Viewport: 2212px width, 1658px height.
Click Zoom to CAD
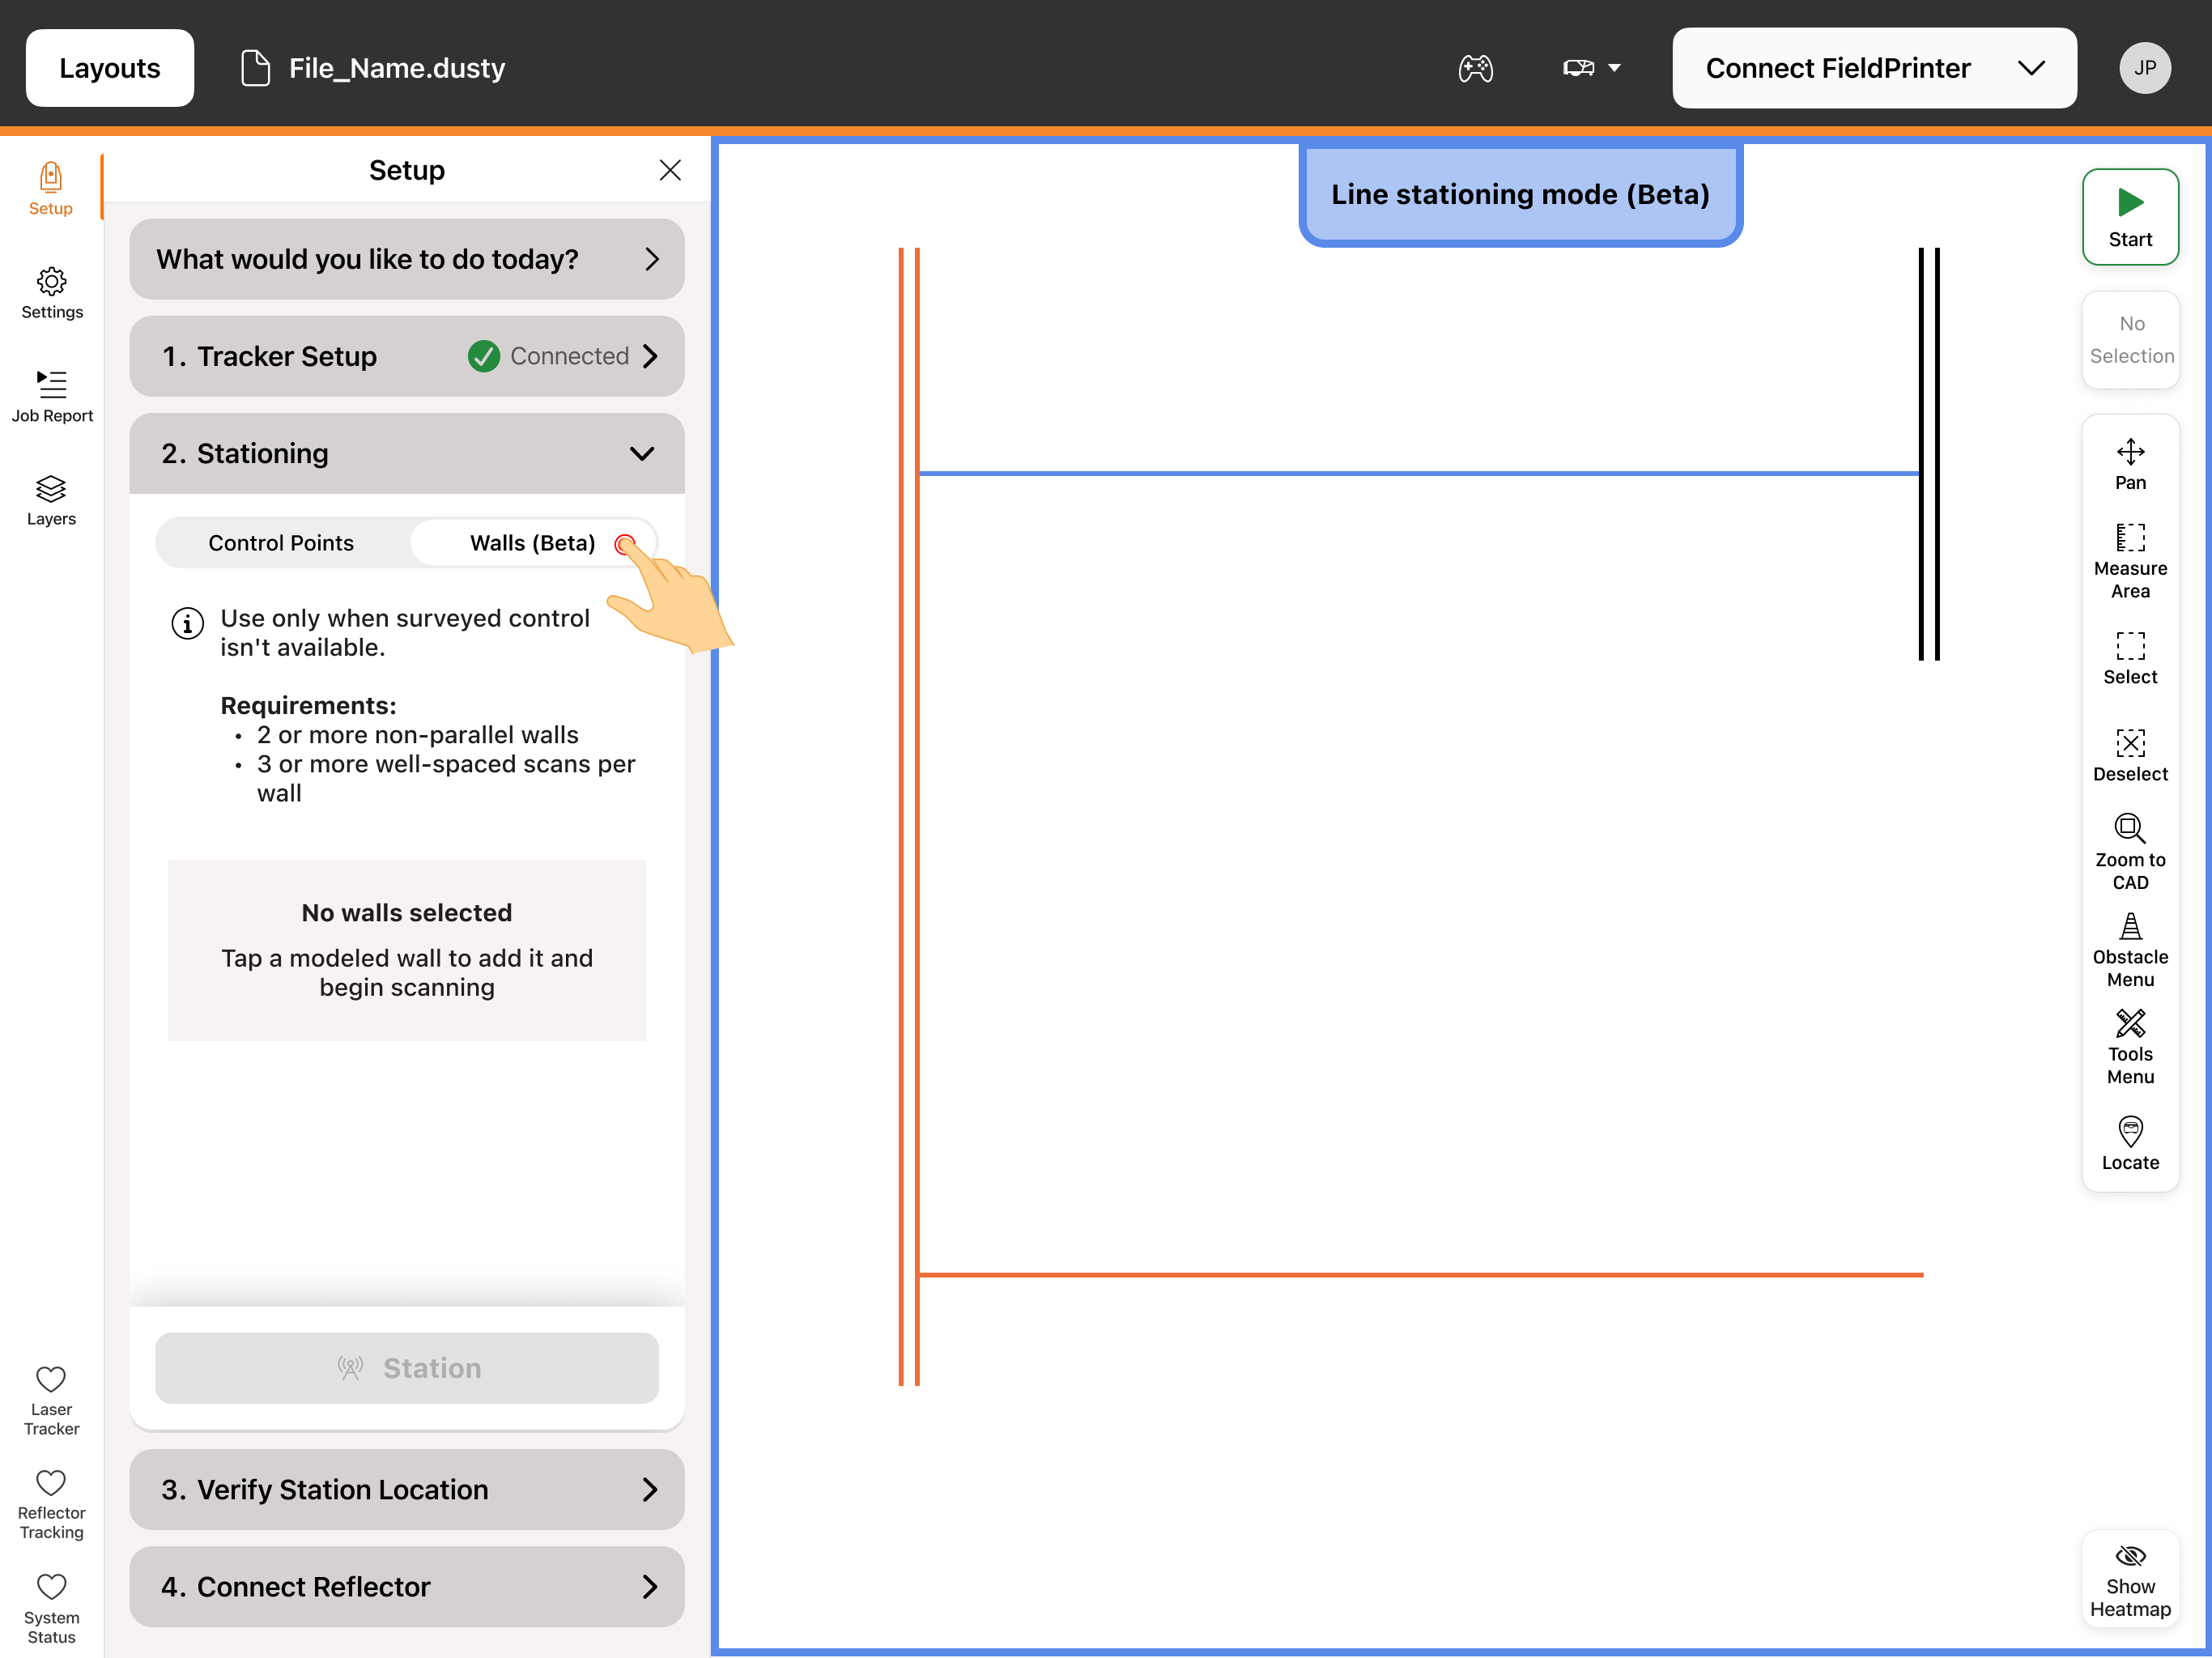click(2130, 852)
